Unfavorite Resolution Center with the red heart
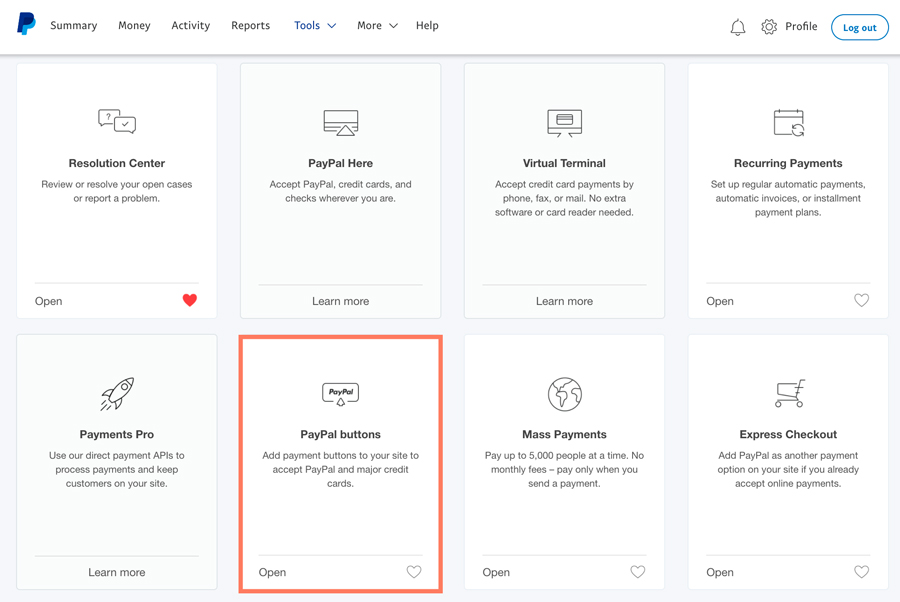Screen dimensions: 900x602 [189, 300]
